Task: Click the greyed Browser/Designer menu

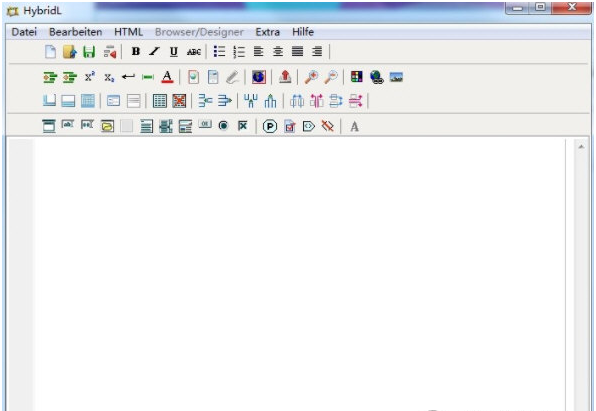Action: click(199, 32)
